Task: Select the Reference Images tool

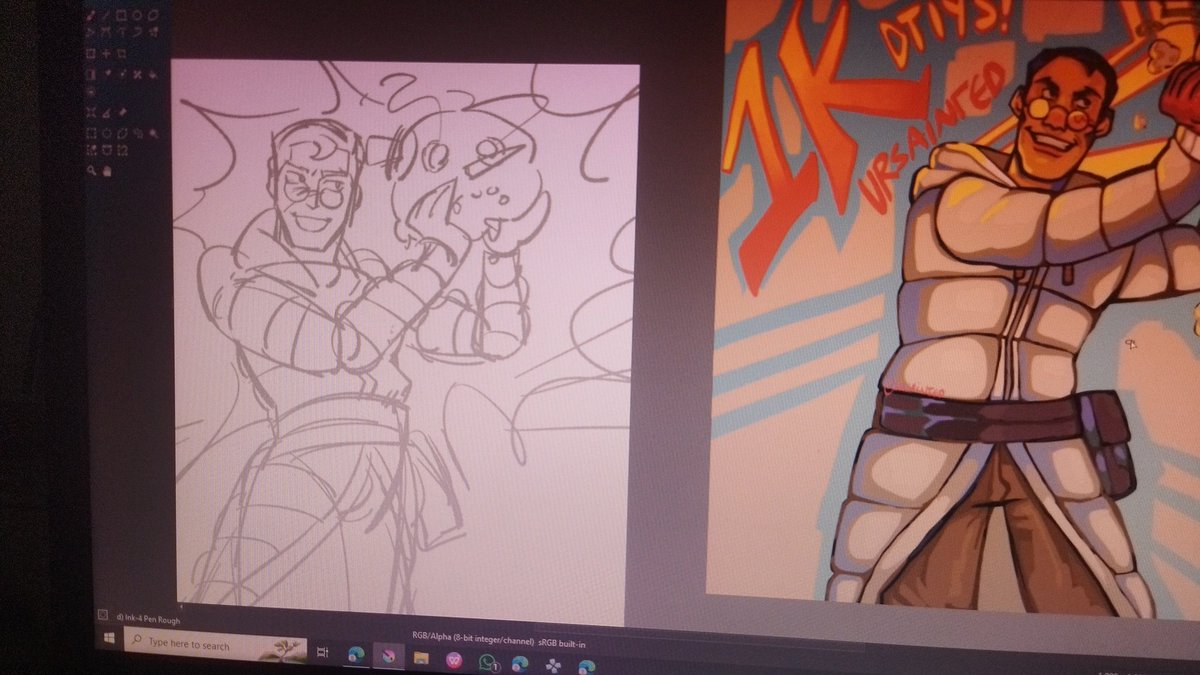Action: pos(122,111)
